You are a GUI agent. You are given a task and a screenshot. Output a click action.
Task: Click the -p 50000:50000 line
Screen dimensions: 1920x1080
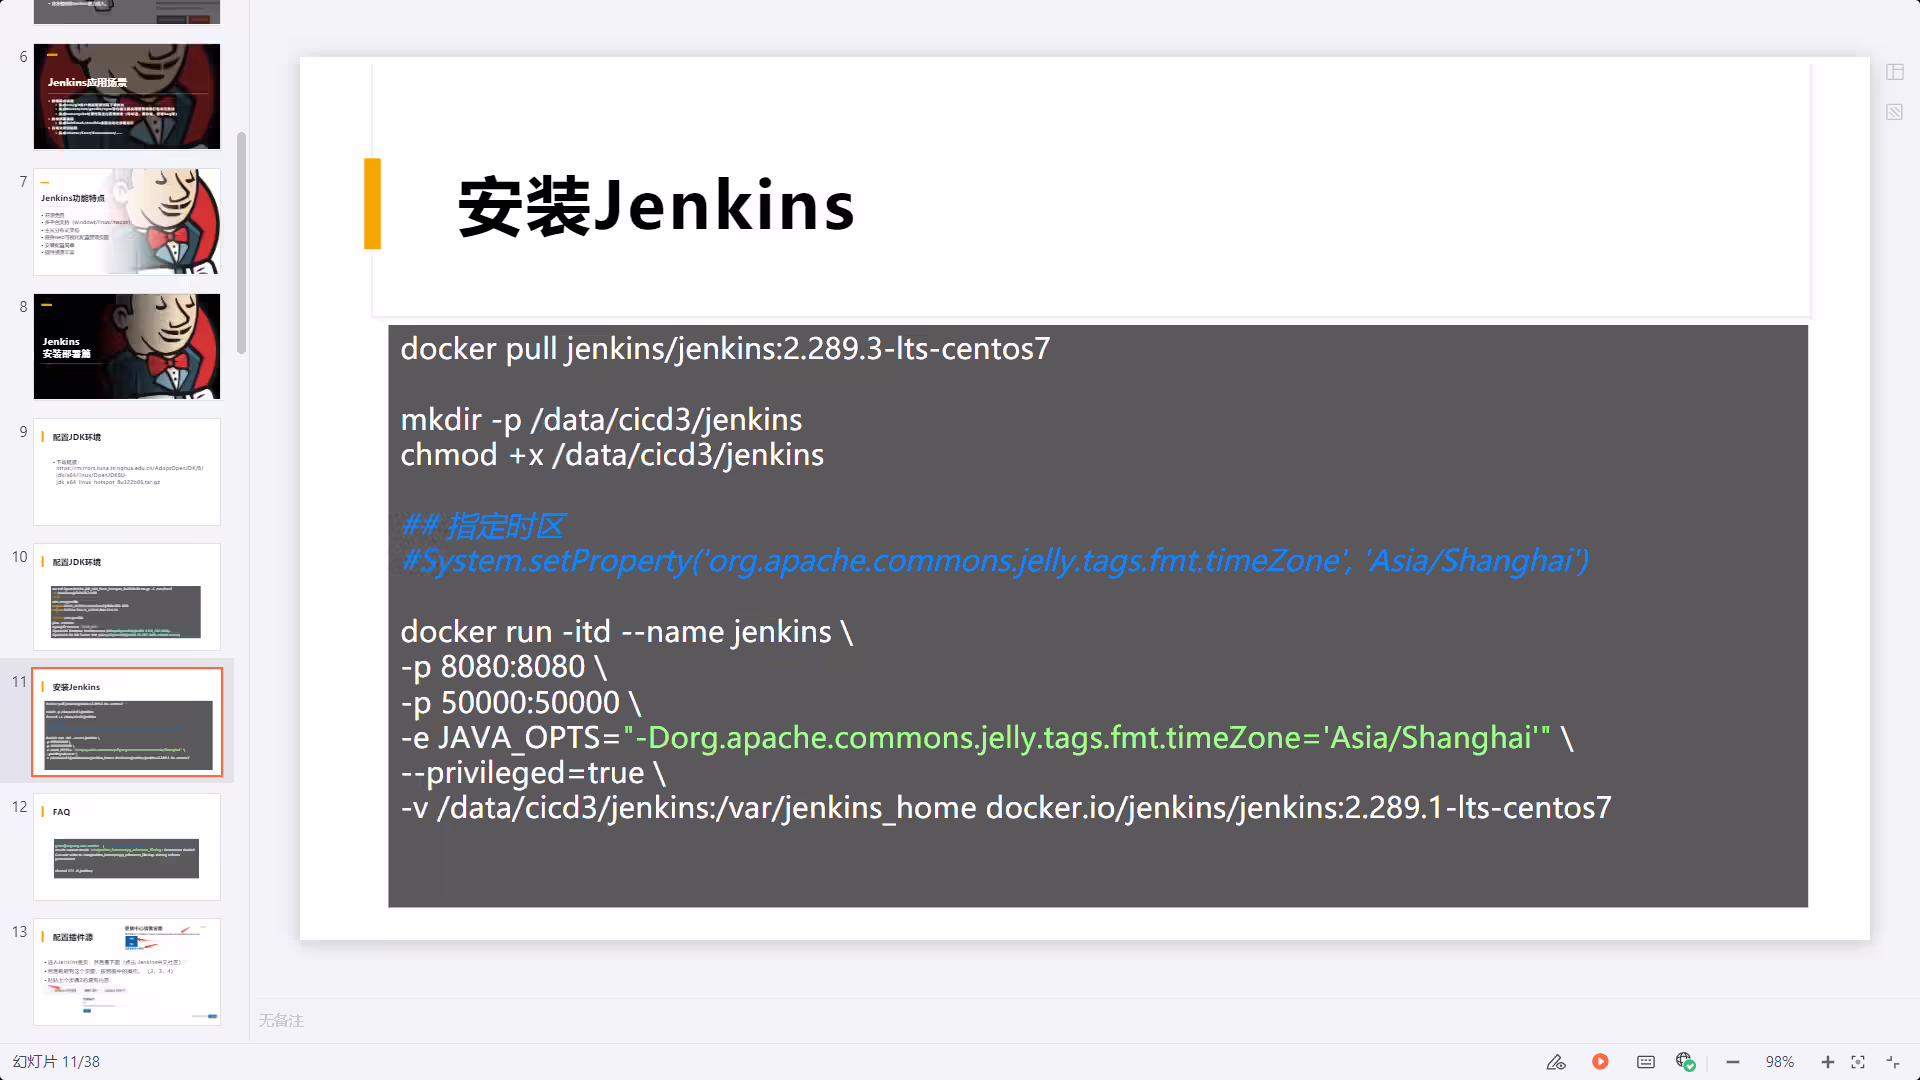pos(520,703)
